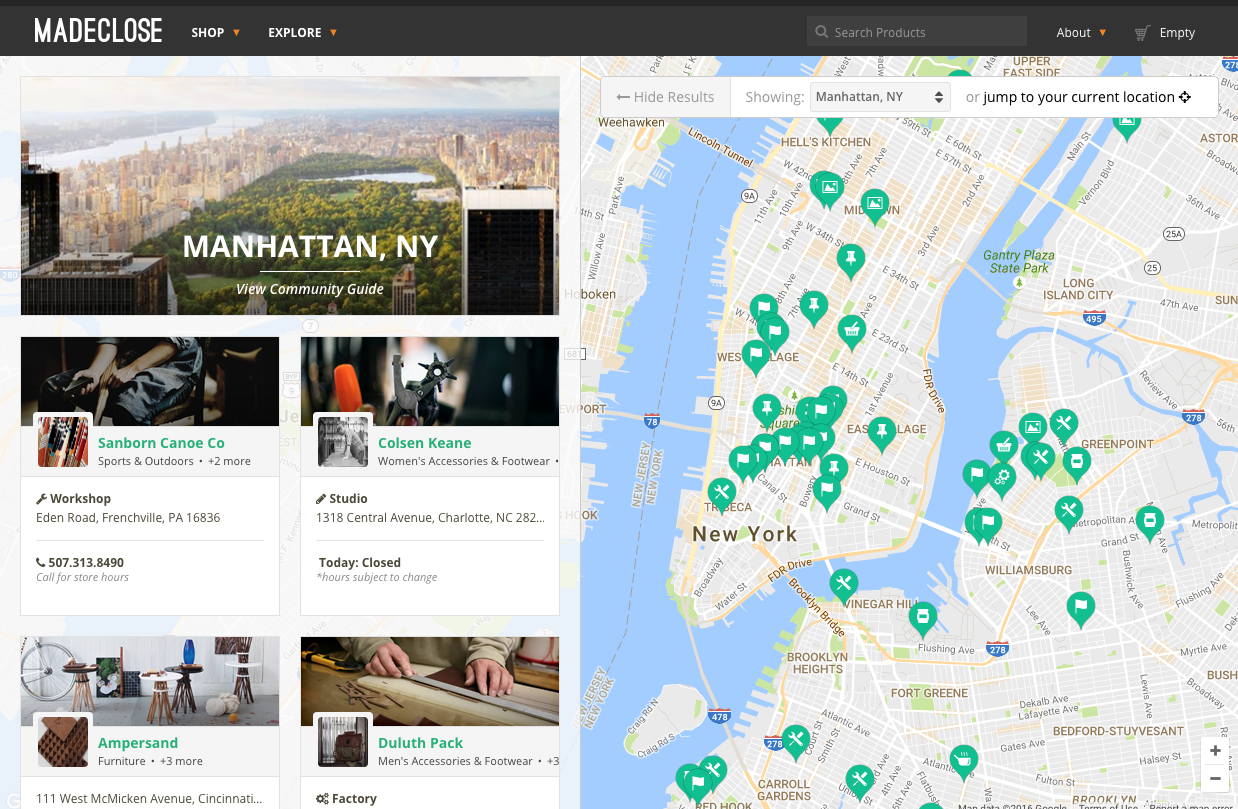This screenshot has width=1238, height=809.
Task: Open the MADECLOSE home logo
Action: click(98, 32)
